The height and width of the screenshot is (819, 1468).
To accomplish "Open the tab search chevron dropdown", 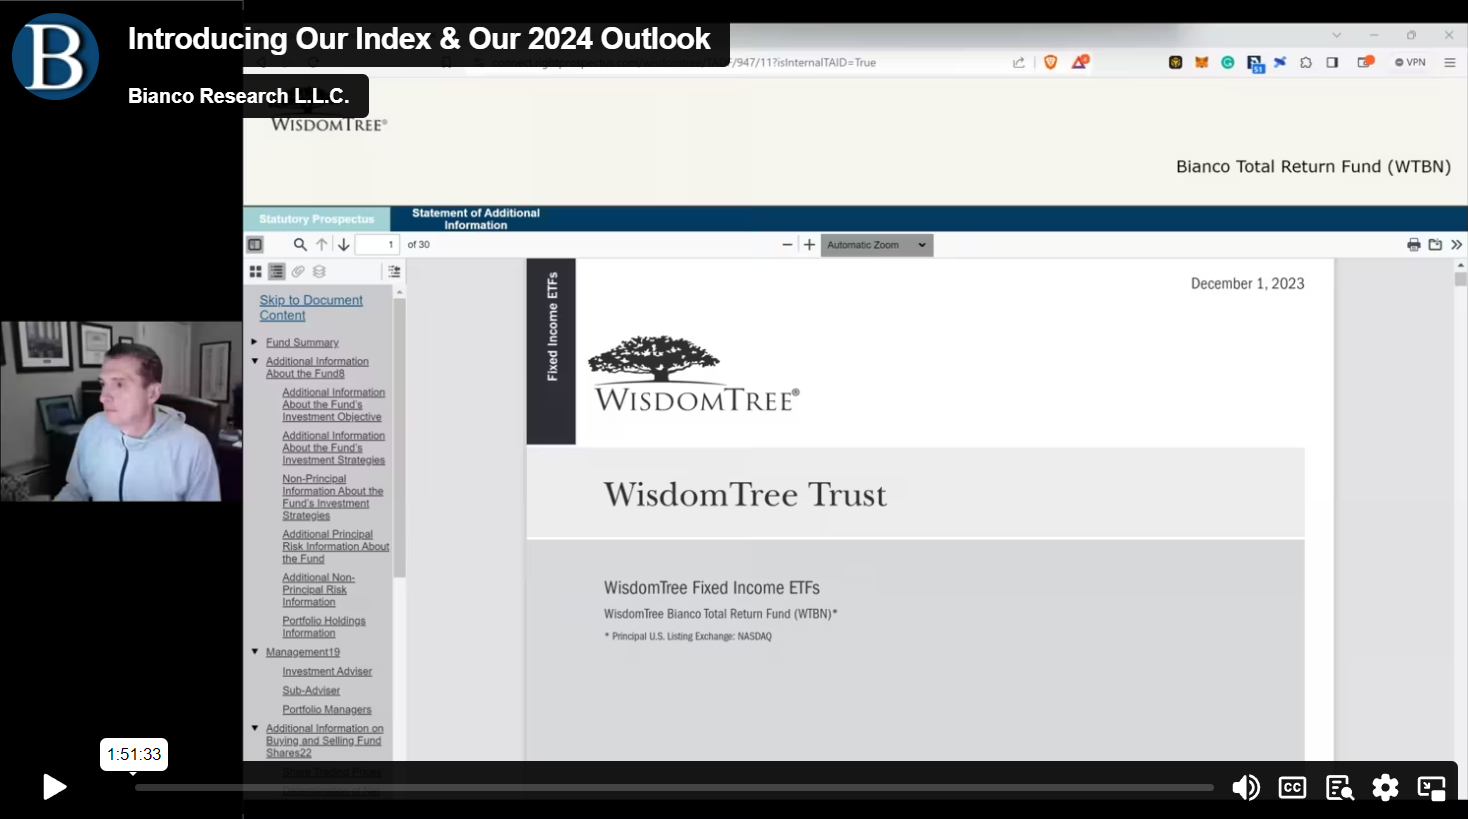I will click(x=1336, y=35).
